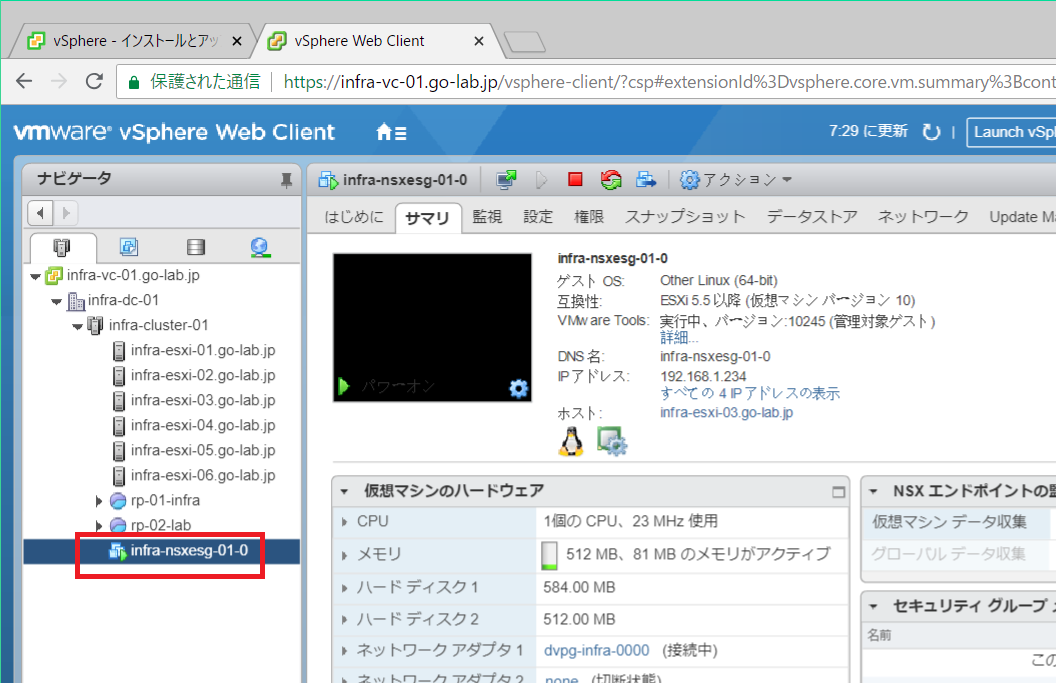This screenshot has height=683, width=1056.
Task: Click the managed VM gear icon
Action: point(612,442)
